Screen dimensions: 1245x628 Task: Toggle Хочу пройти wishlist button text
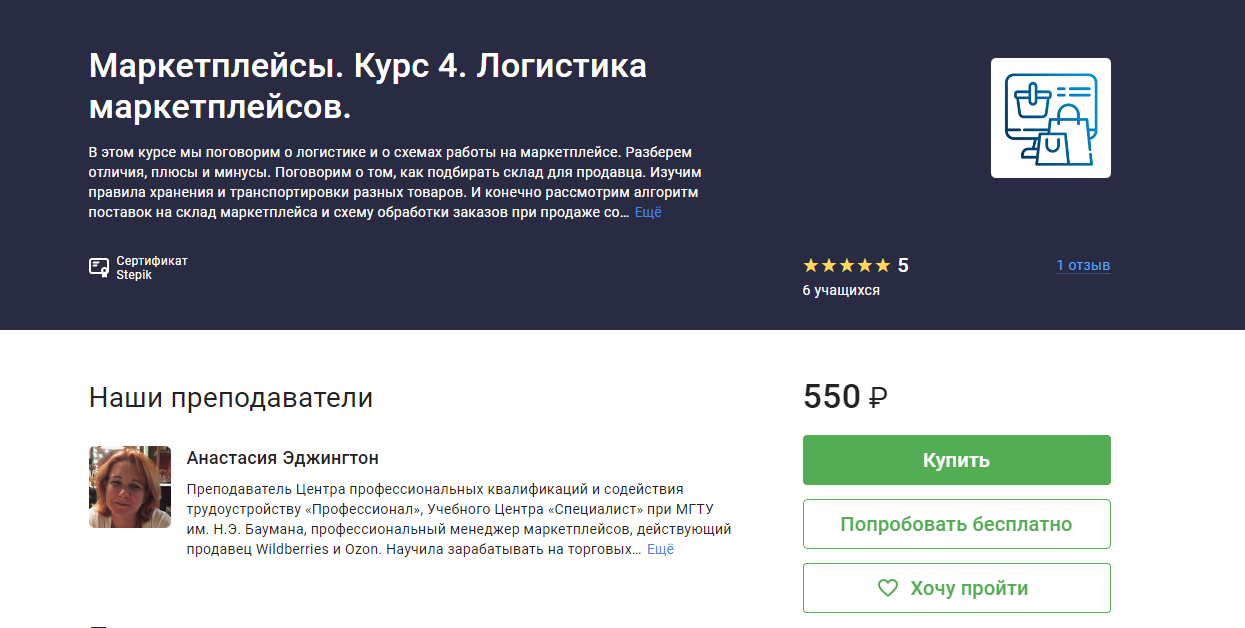[968, 588]
